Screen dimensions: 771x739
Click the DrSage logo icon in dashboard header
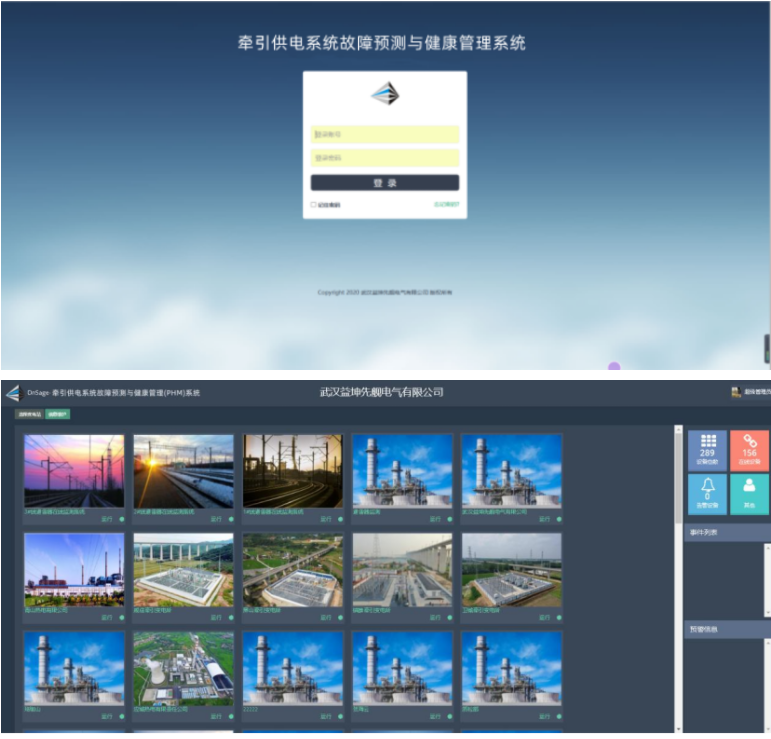click(12, 393)
